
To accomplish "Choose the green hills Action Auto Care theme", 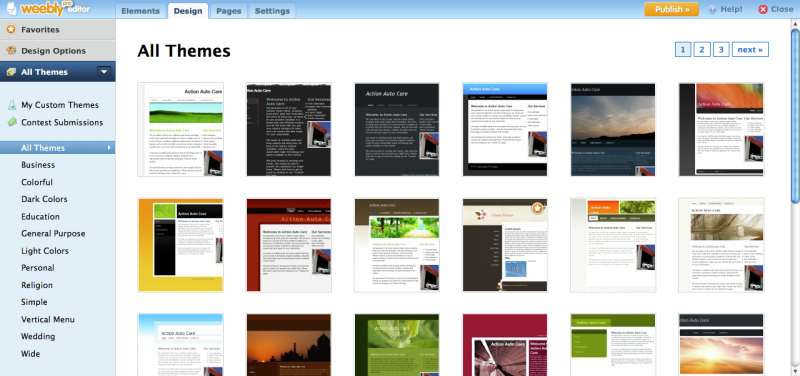I will tap(181, 130).
